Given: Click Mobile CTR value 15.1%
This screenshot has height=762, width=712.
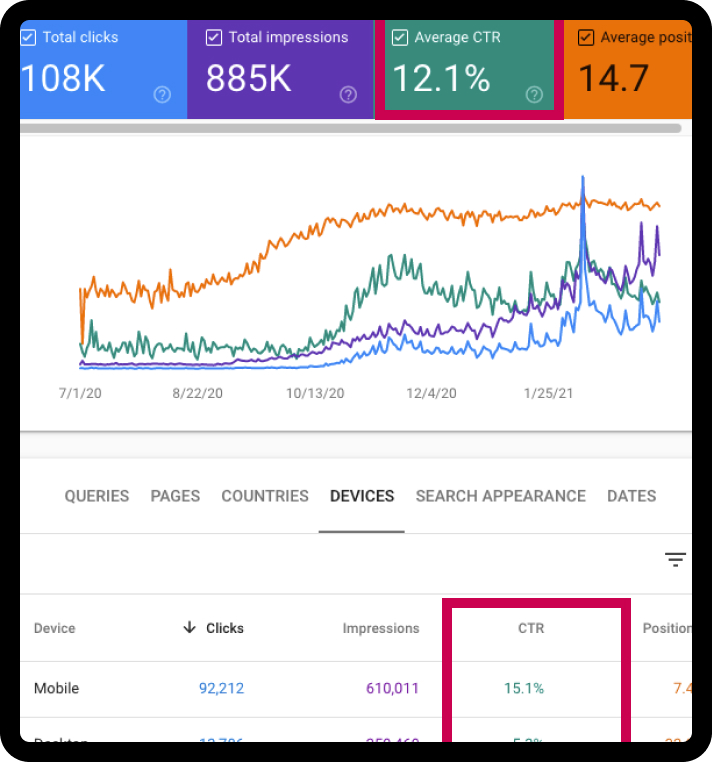Looking at the screenshot, I should (x=524, y=688).
